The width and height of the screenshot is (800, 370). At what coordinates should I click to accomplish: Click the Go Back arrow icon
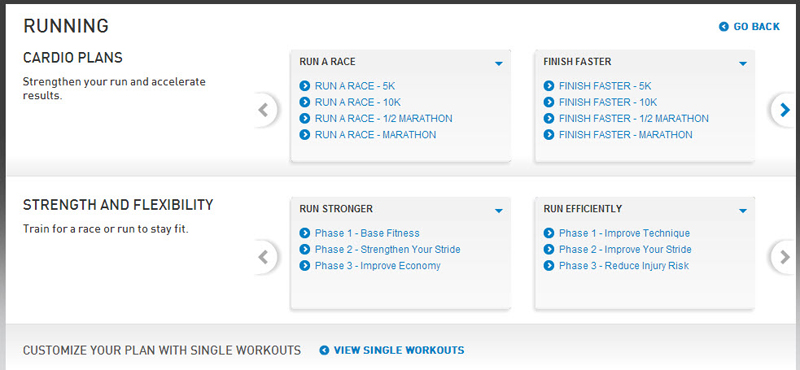pyautogui.click(x=723, y=27)
